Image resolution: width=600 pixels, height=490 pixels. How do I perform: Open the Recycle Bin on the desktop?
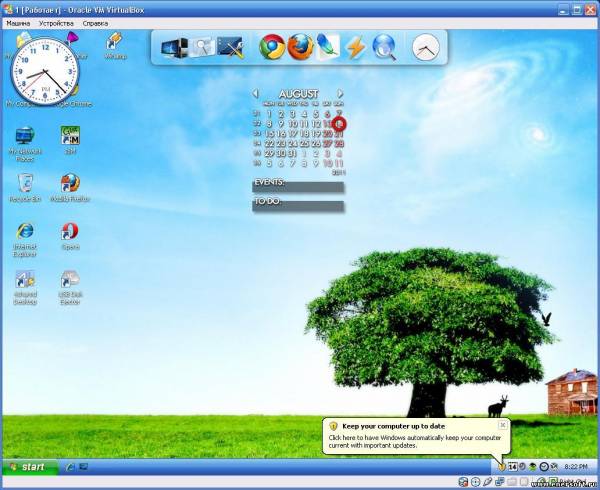tap(25, 187)
